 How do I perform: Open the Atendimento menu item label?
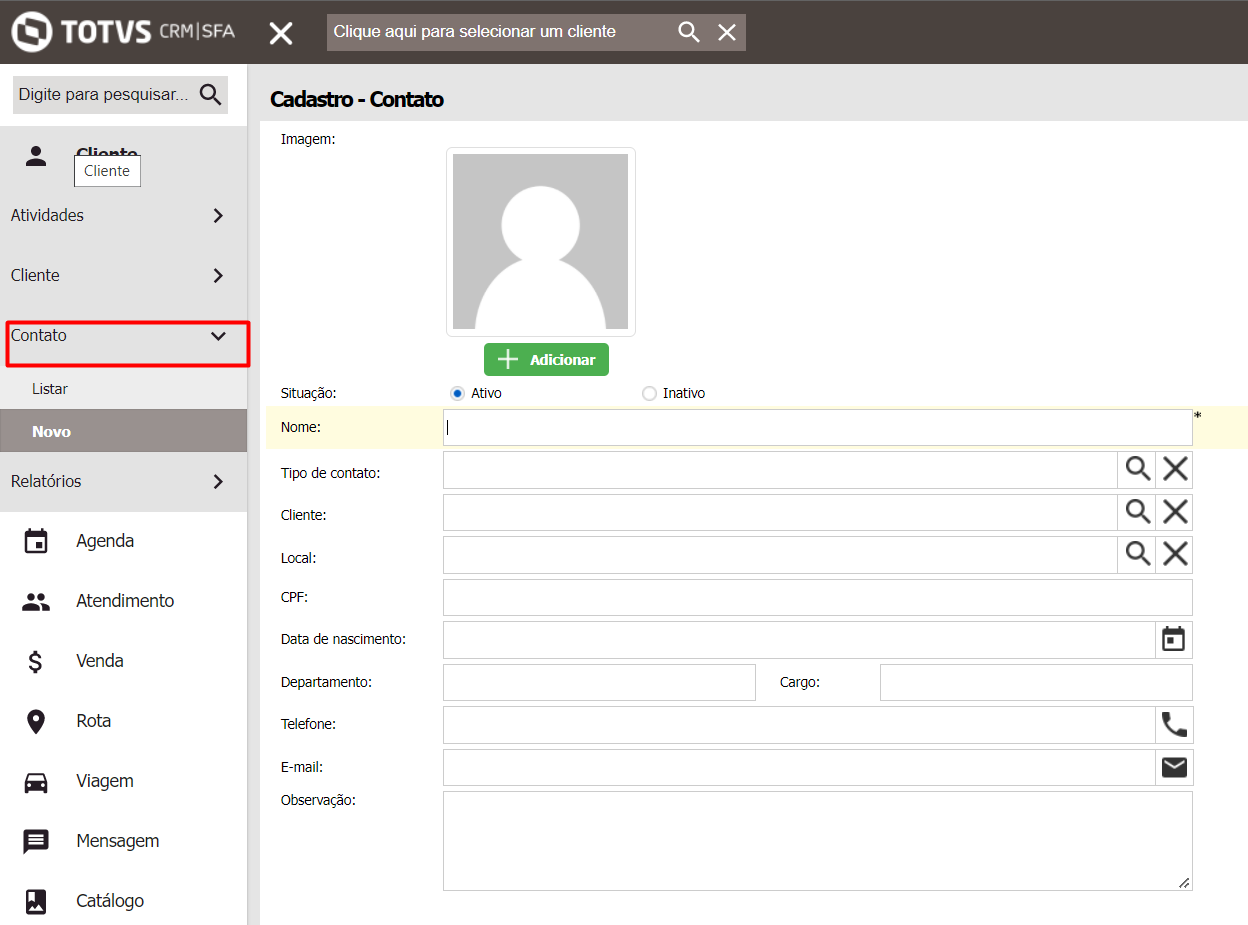click(x=125, y=601)
